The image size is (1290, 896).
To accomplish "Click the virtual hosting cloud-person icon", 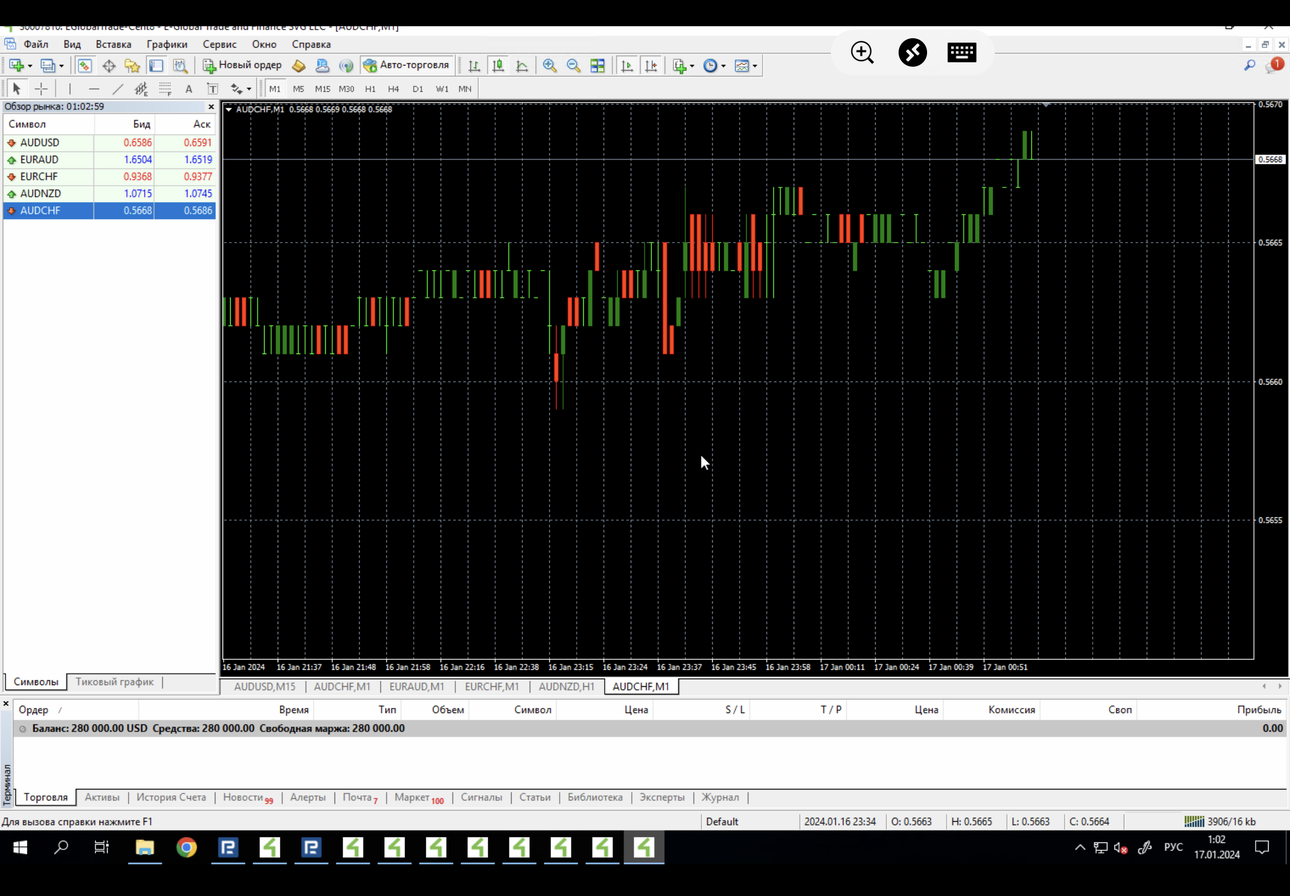I will pyautogui.click(x=322, y=66).
